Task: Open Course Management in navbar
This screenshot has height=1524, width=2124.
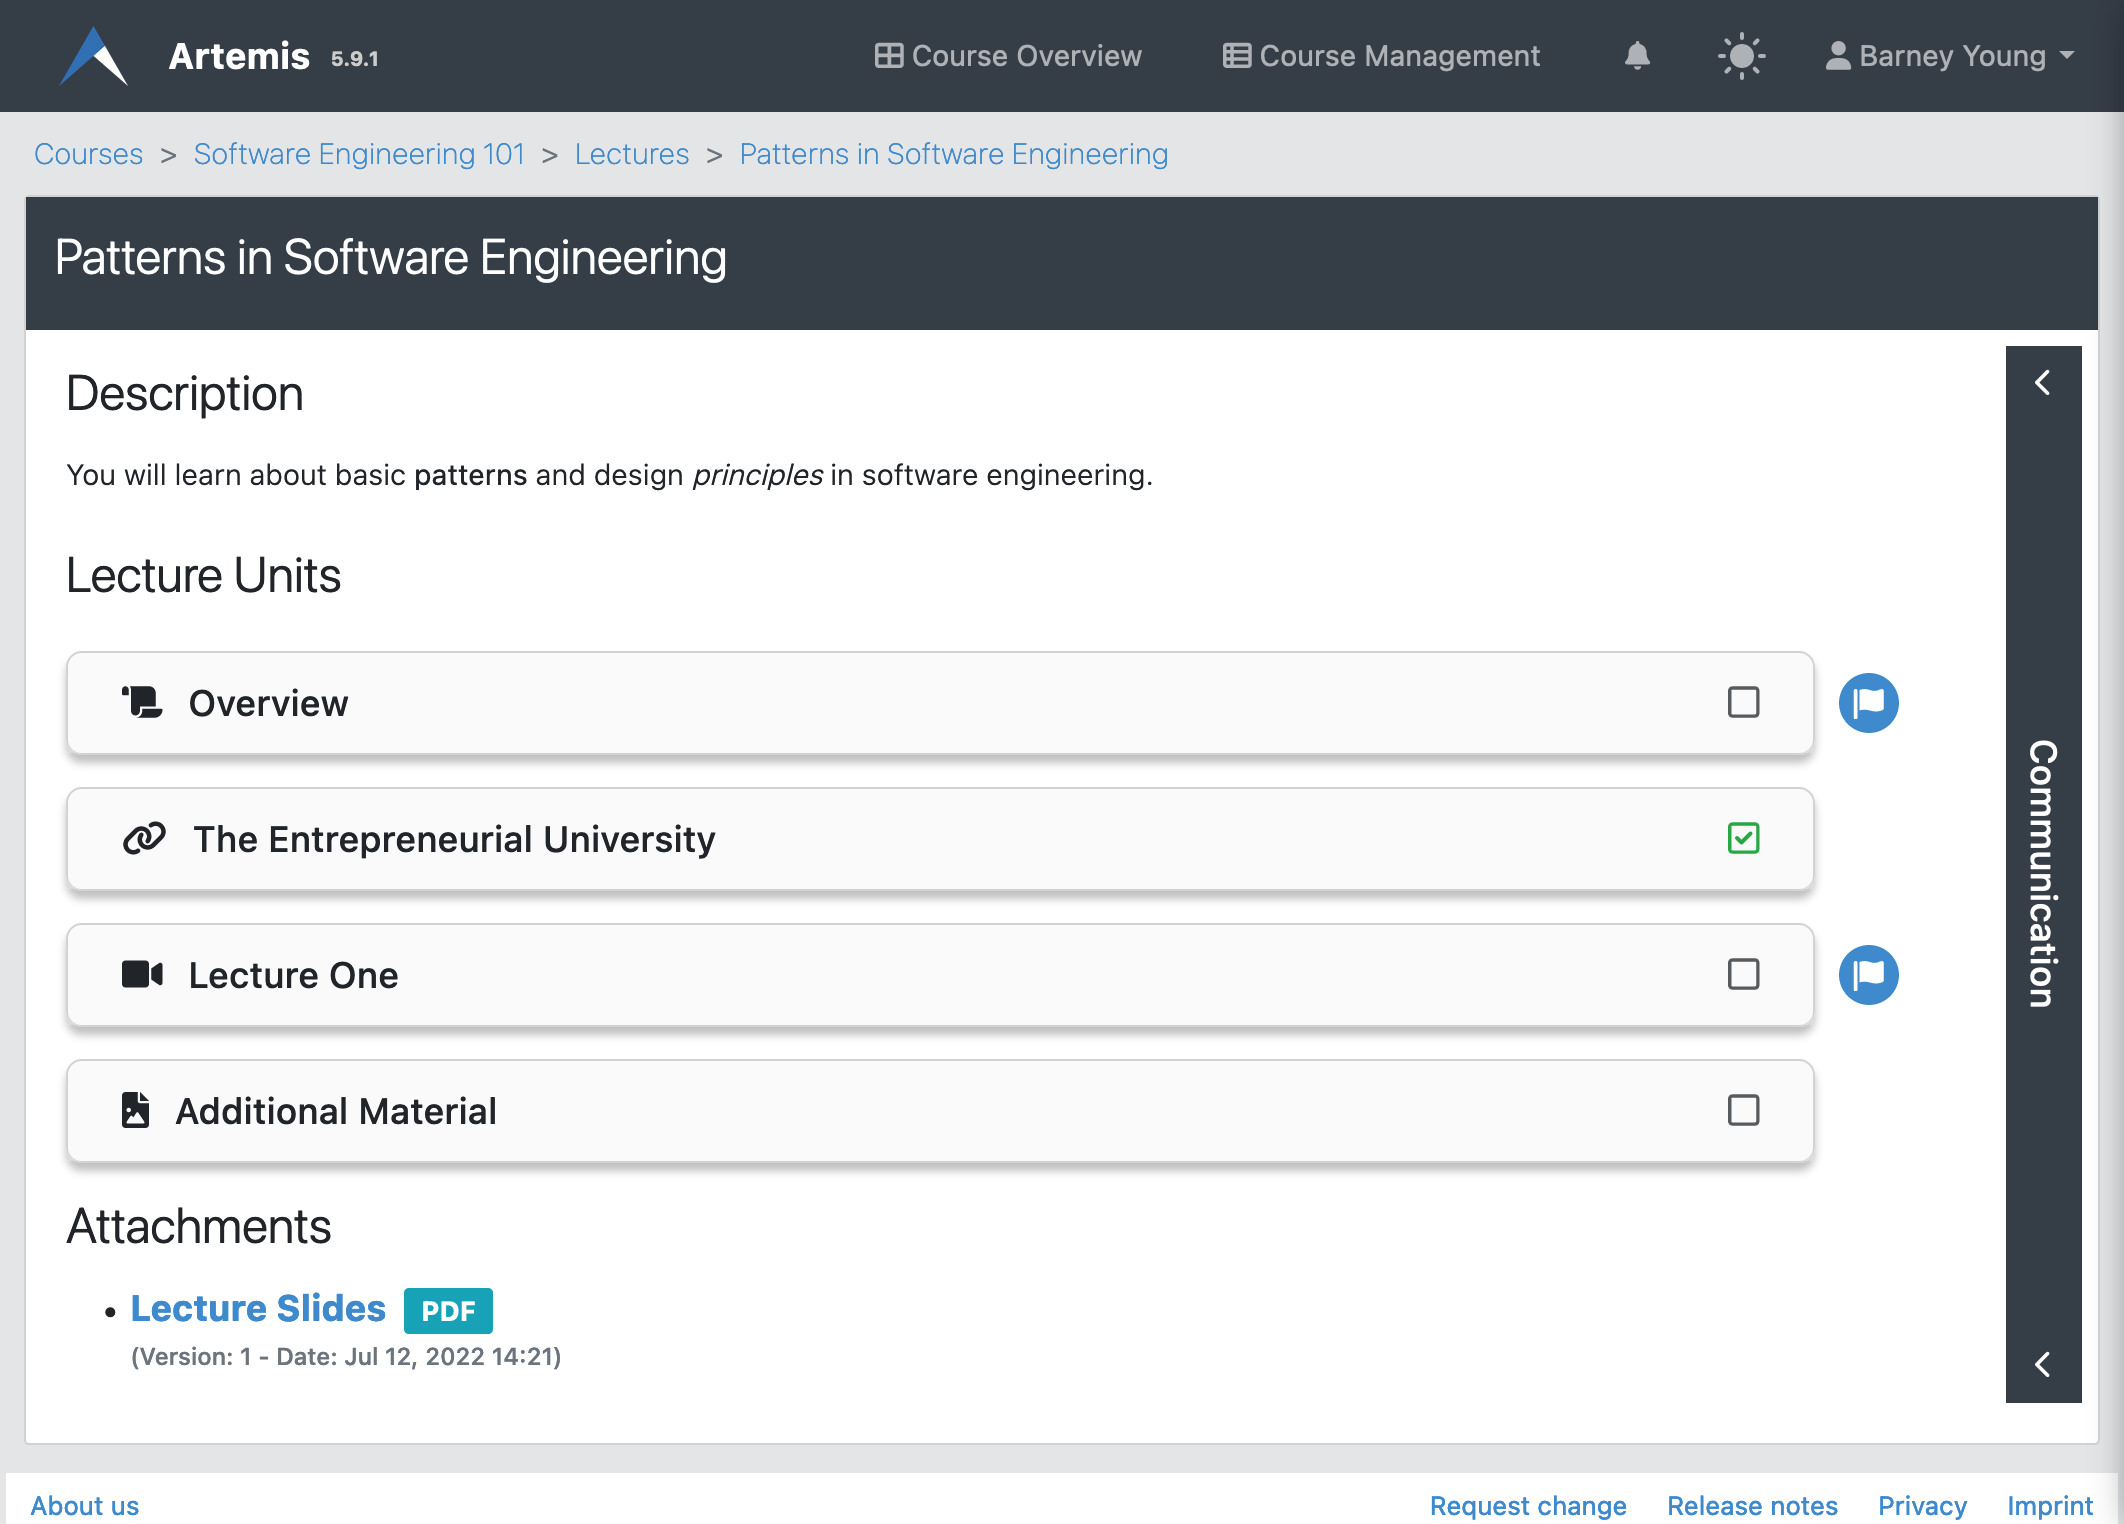Action: click(x=1381, y=56)
